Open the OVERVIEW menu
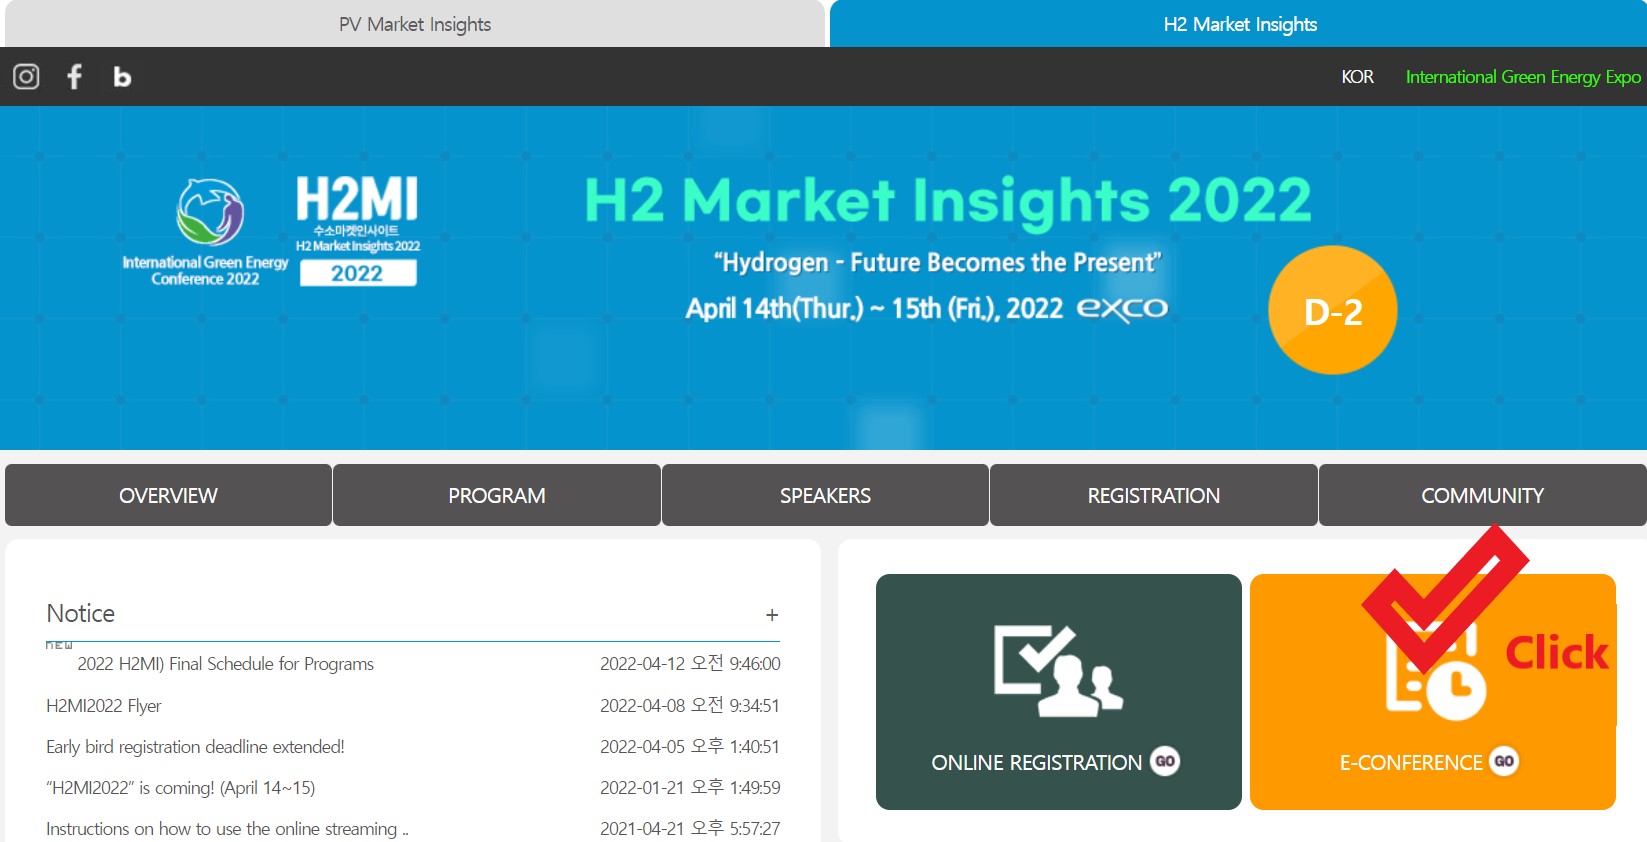 point(168,495)
